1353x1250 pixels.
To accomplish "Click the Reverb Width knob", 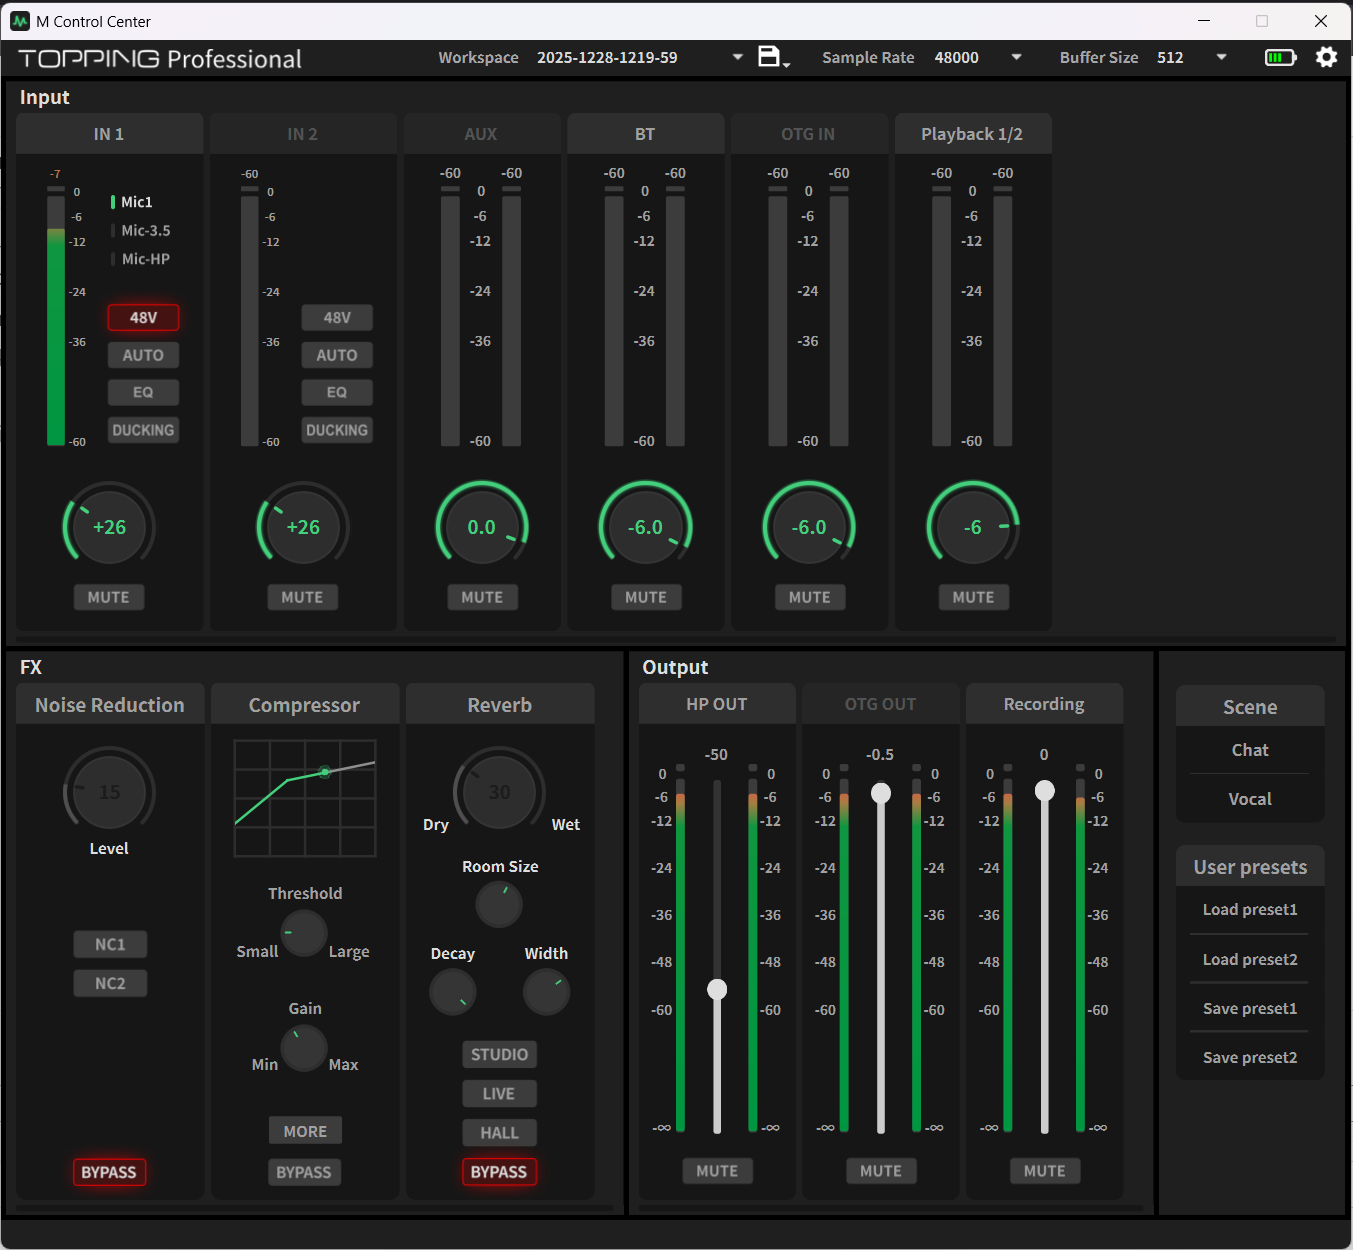I will coord(547,992).
